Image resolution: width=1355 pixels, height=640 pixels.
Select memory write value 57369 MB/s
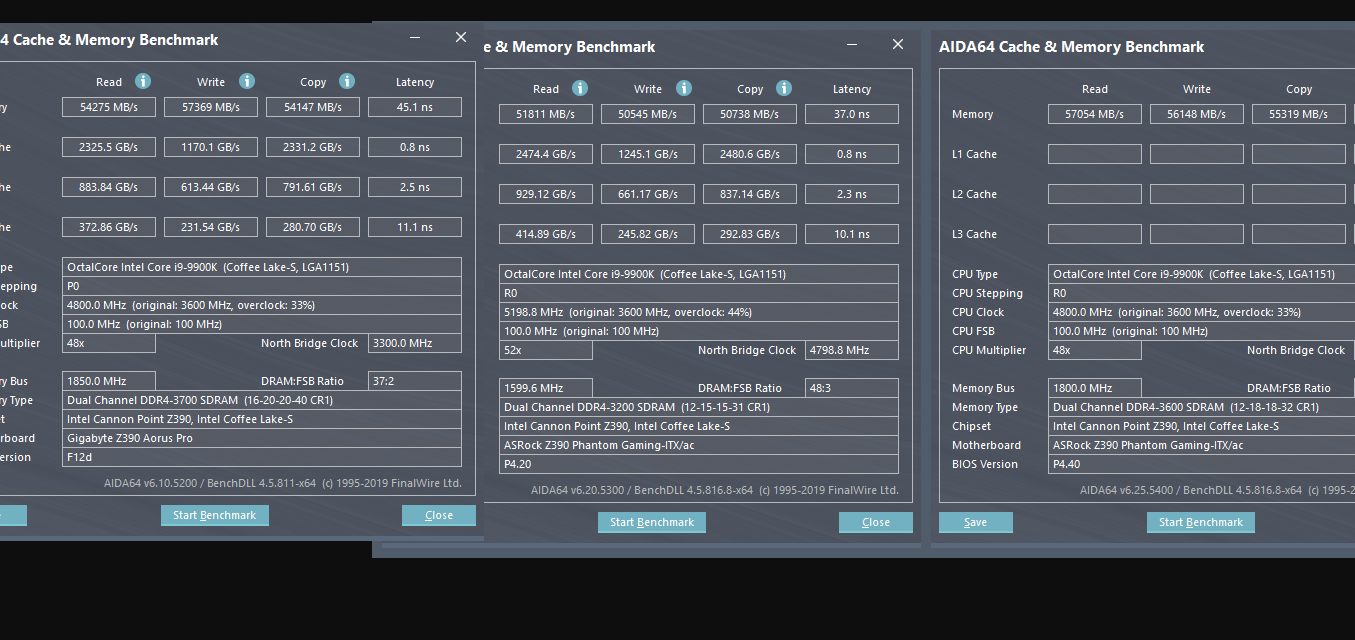211,107
